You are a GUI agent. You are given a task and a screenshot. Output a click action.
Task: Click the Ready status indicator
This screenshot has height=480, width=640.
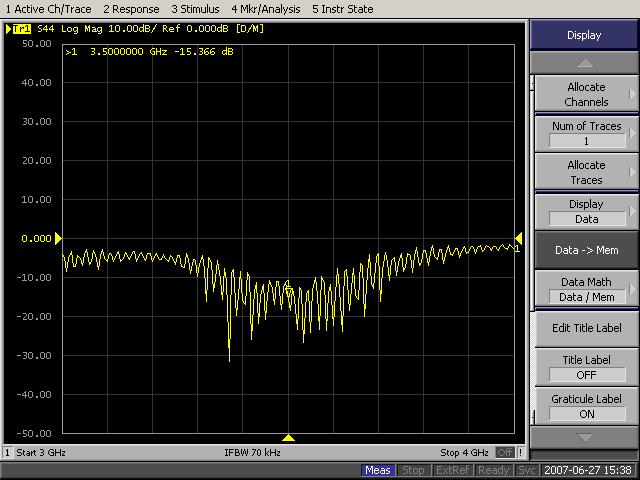coord(493,470)
